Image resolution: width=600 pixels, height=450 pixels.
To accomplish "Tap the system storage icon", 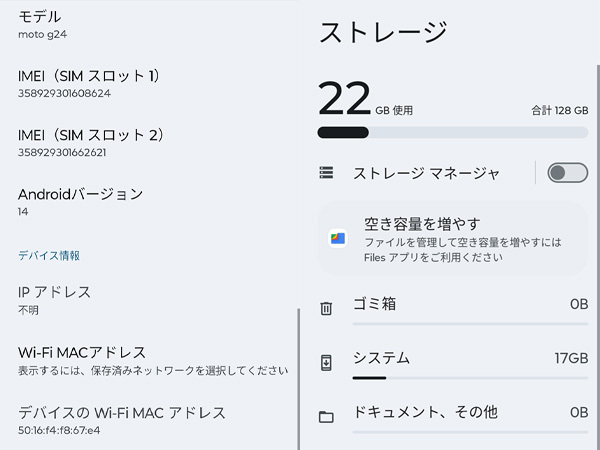I will 326,362.
